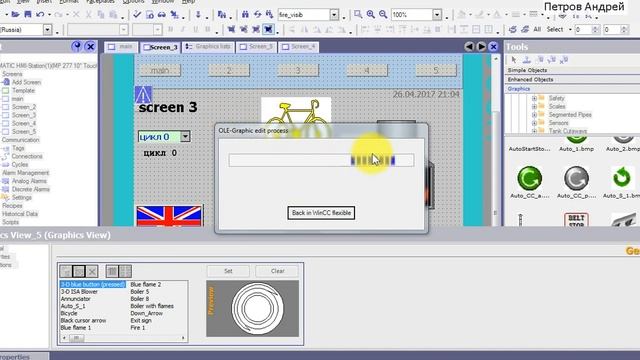640x360 pixels.
Task: Open Tags under Communication in tree
Action: 18,148
